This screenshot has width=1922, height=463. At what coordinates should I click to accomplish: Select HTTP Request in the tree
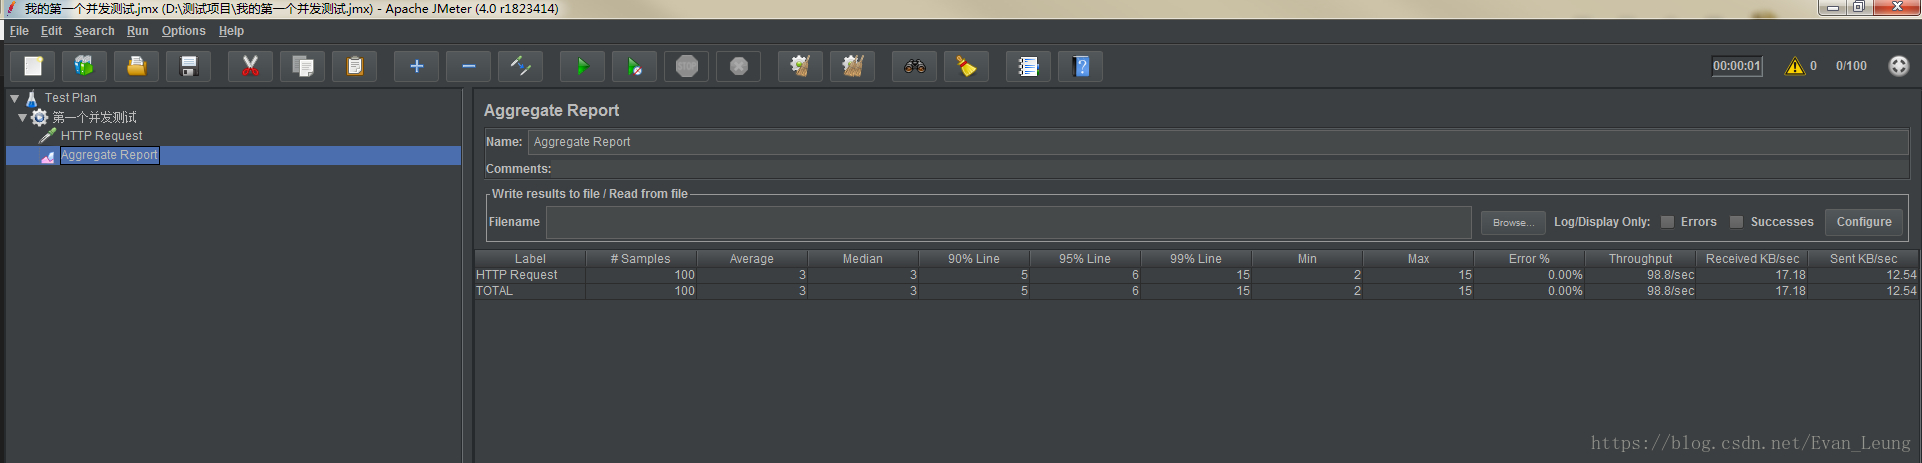click(x=101, y=136)
